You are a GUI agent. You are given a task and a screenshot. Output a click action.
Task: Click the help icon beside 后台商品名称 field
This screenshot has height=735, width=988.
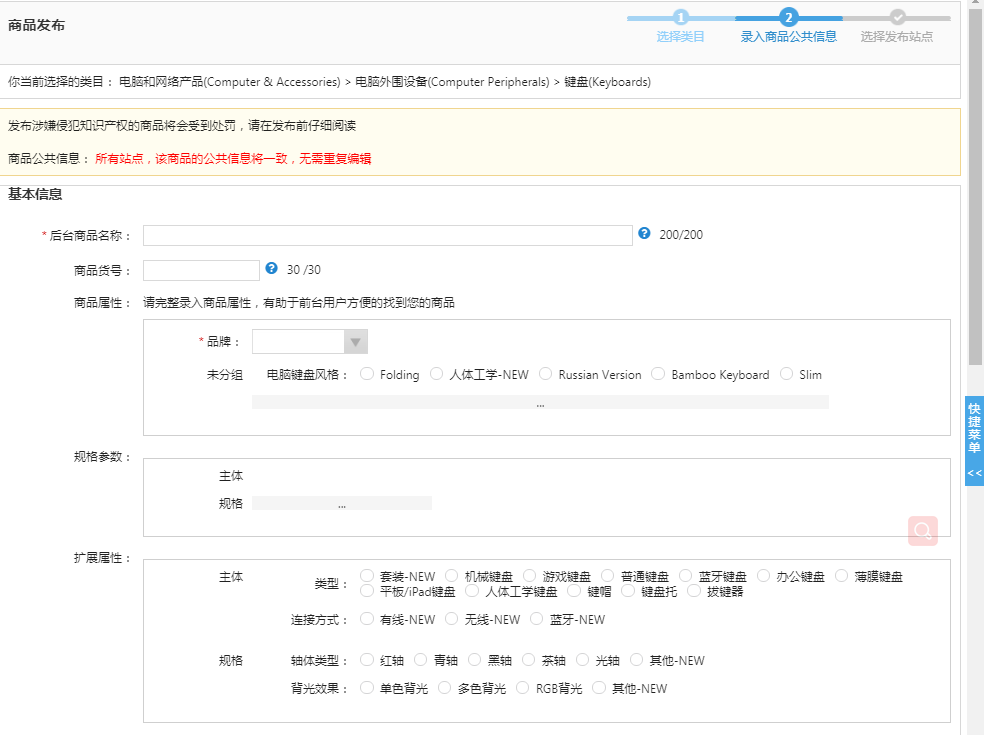pyautogui.click(x=644, y=233)
